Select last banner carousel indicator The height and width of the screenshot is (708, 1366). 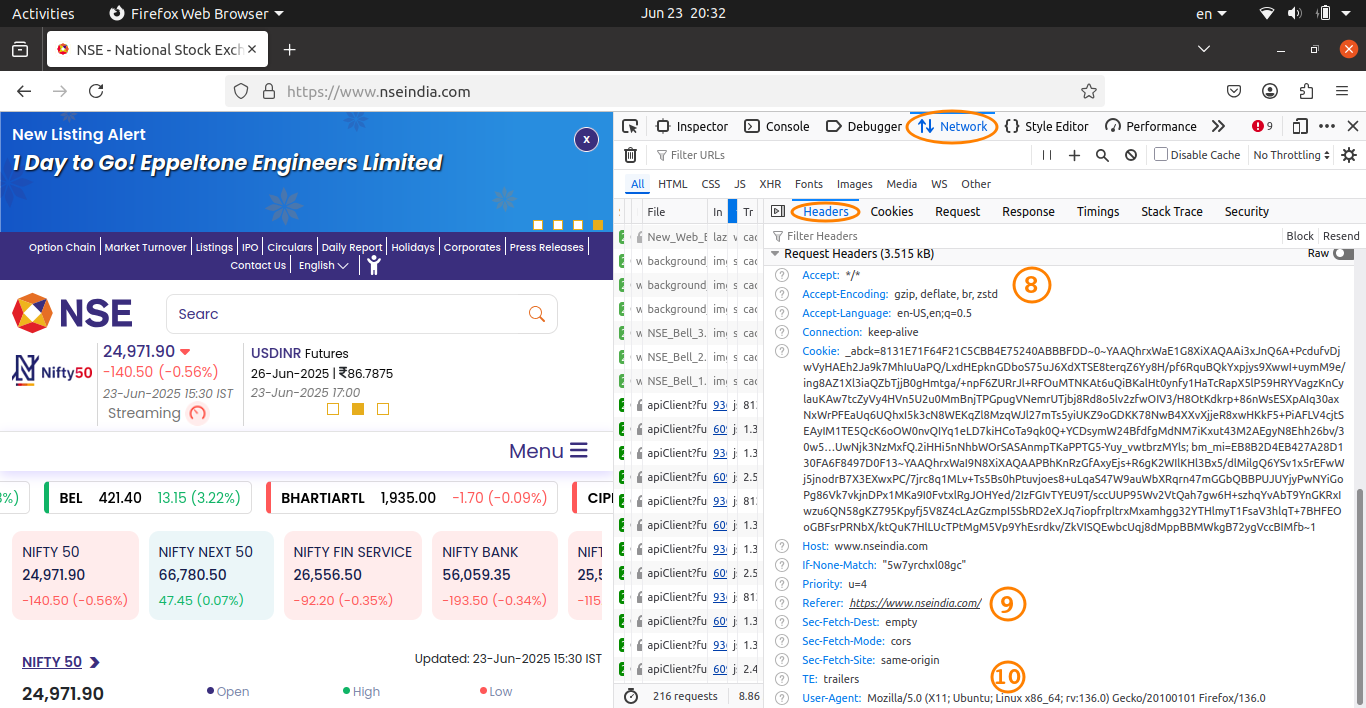click(598, 225)
